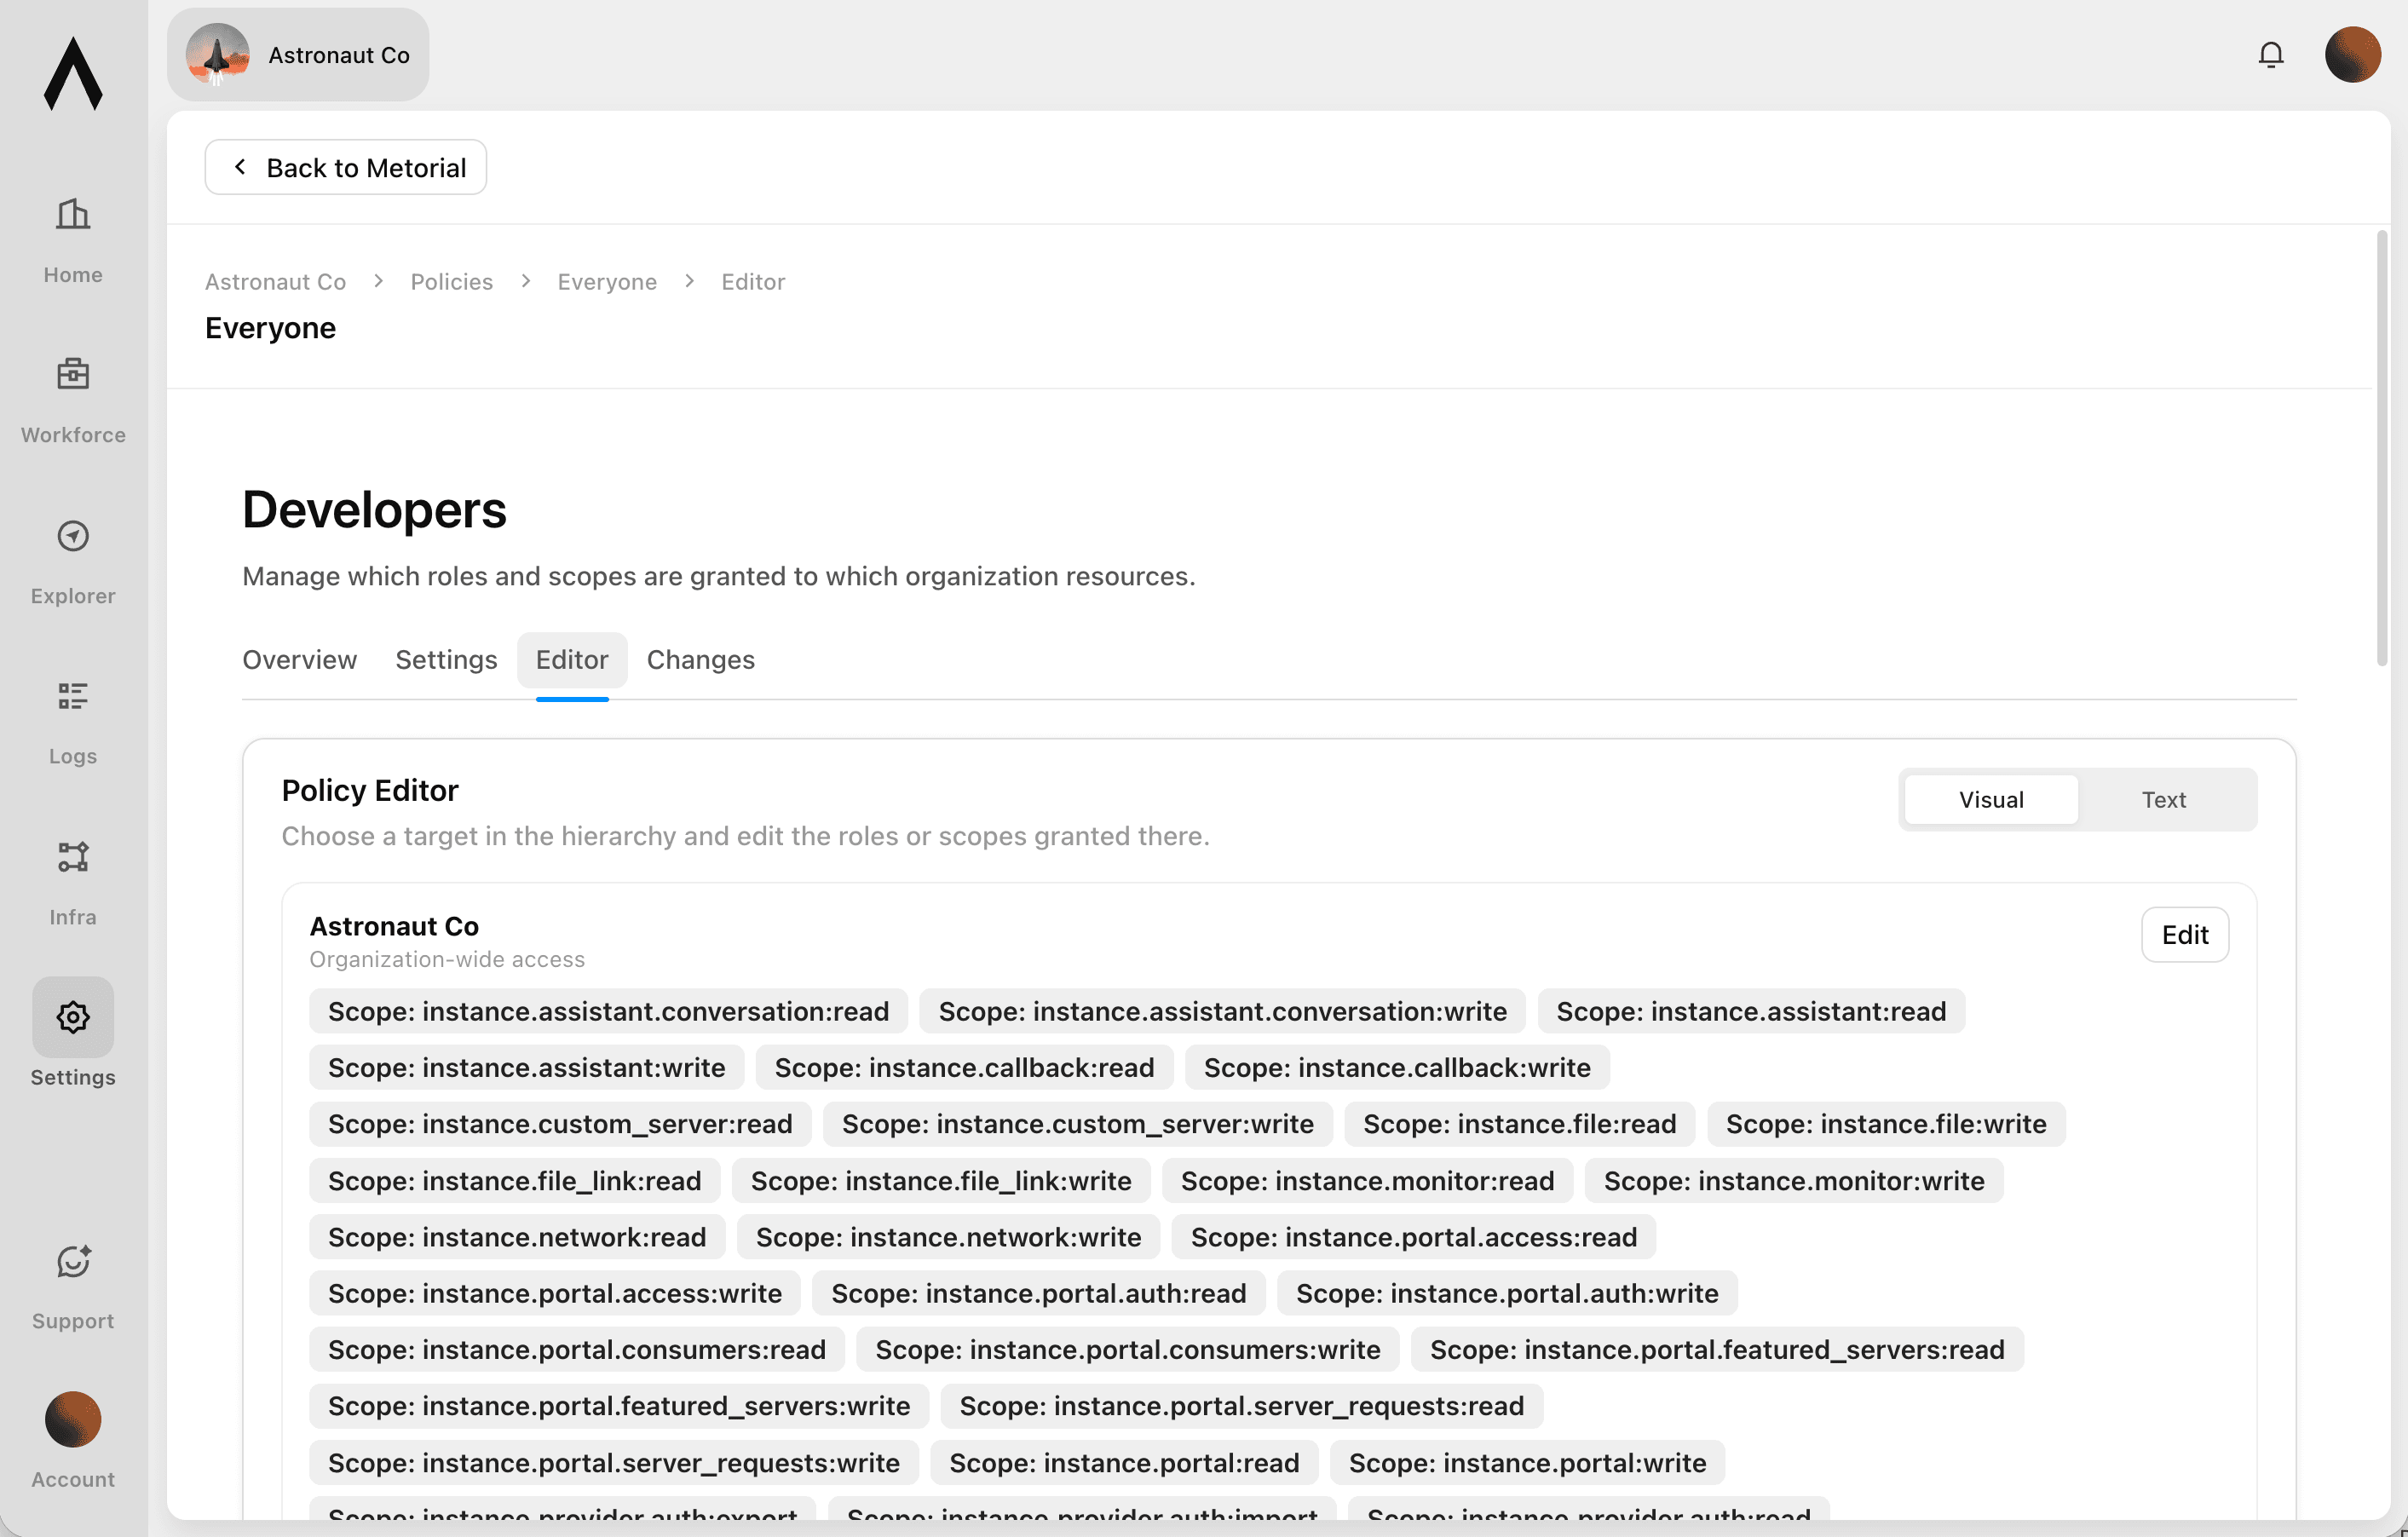Open the Account avatar in sidebar
Viewport: 2408px width, 1537px height.
click(73, 1419)
